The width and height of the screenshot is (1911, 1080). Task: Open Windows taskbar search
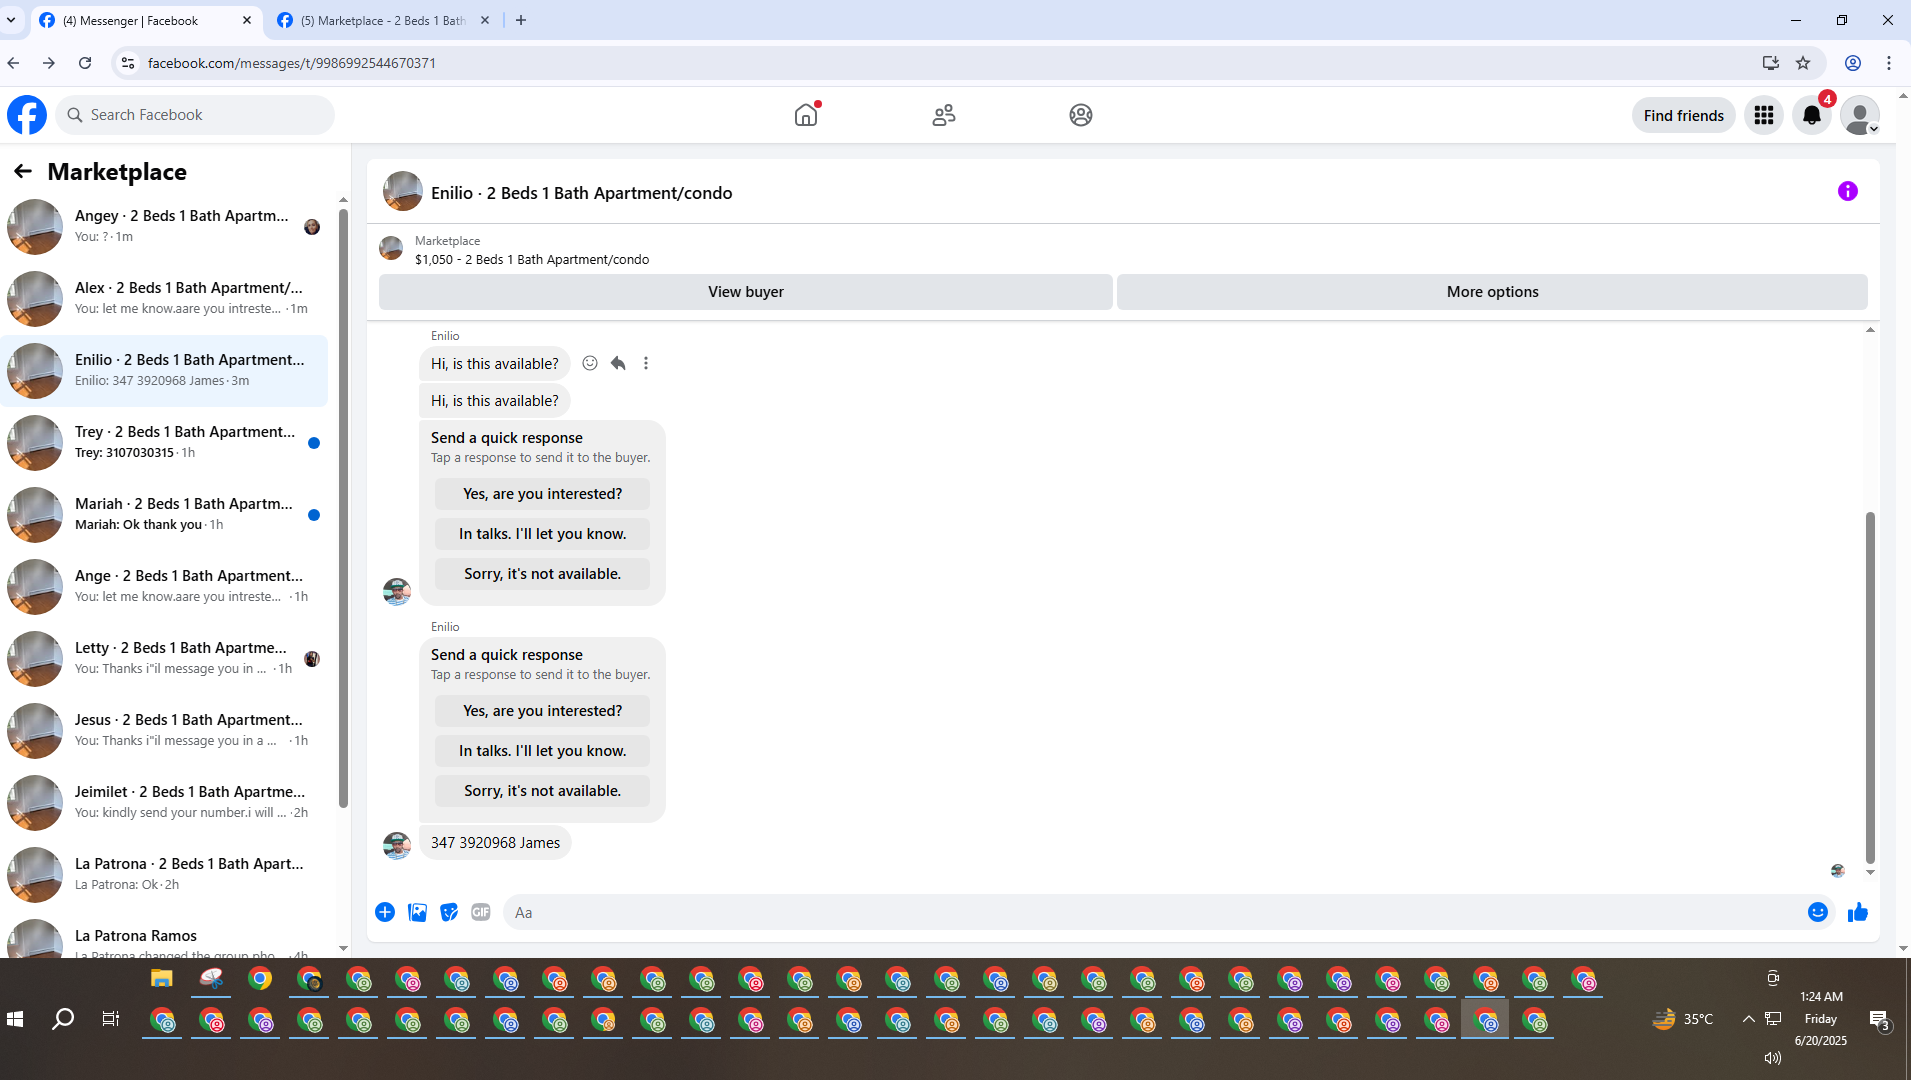(x=62, y=1019)
